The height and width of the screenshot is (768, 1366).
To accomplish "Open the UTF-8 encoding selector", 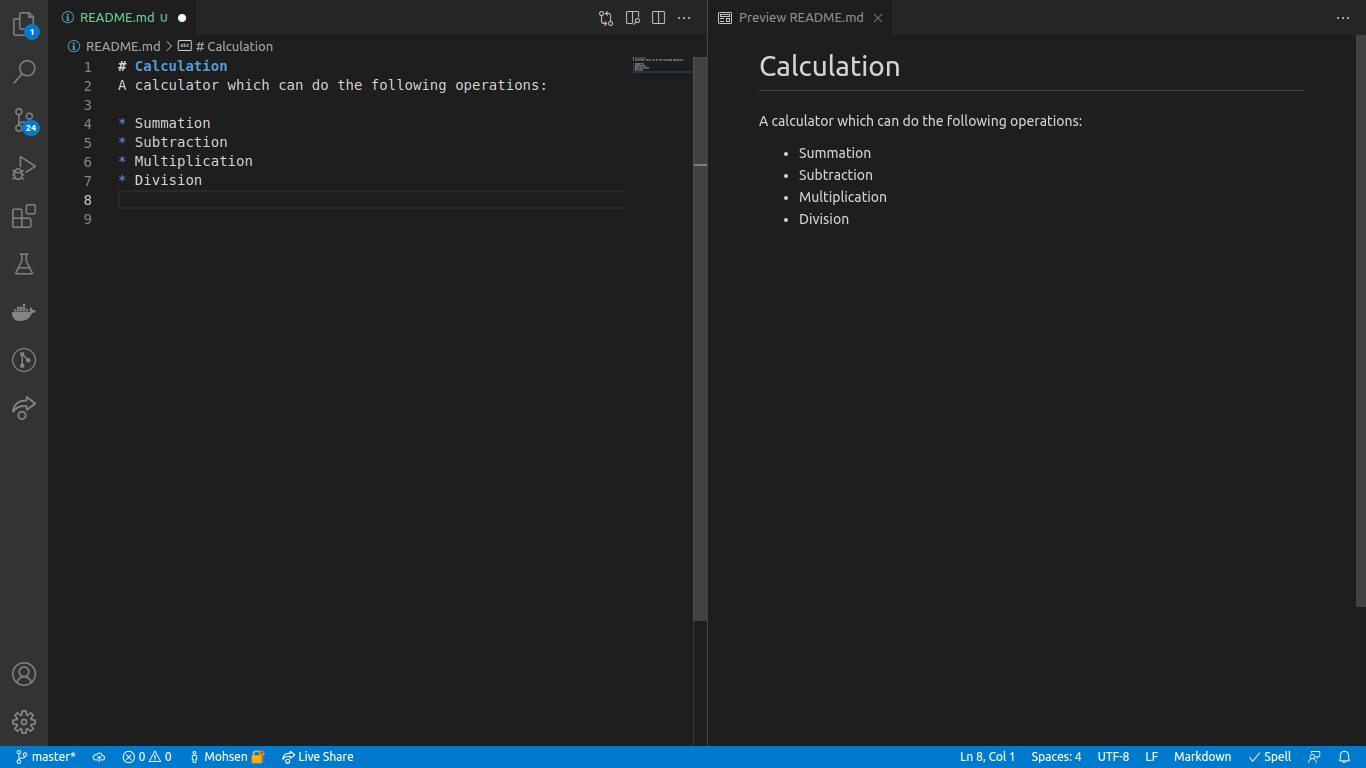I will (x=1113, y=757).
